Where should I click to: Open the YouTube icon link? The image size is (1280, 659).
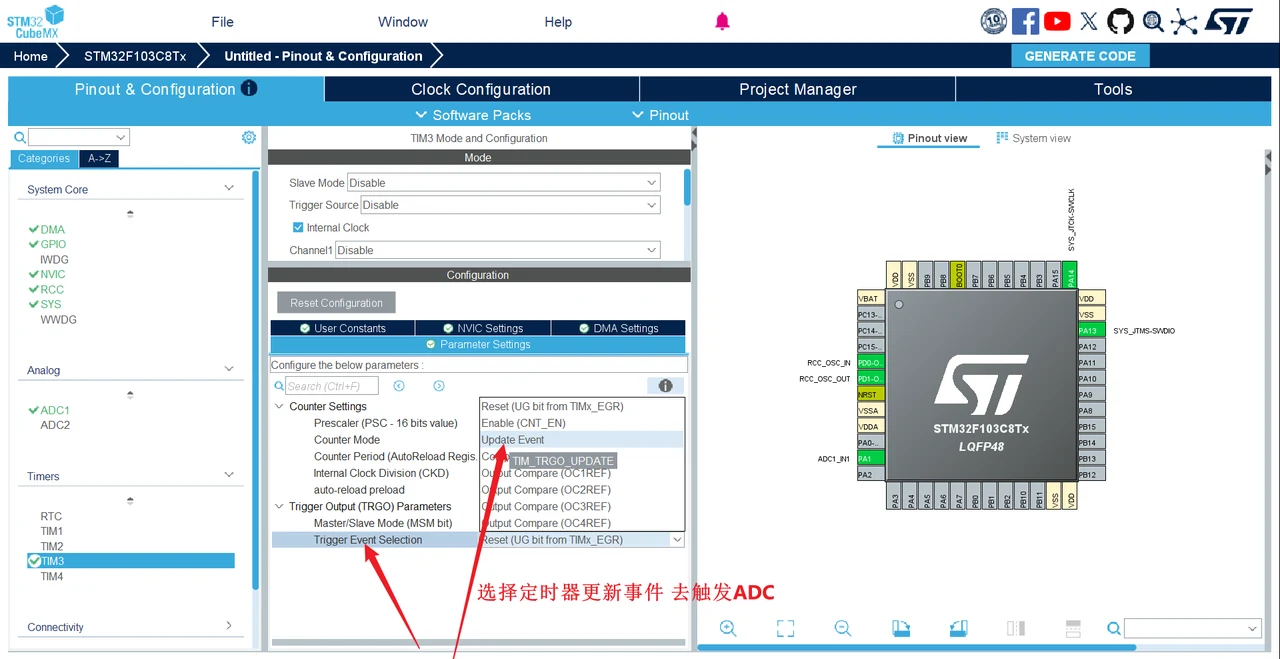tap(1057, 21)
